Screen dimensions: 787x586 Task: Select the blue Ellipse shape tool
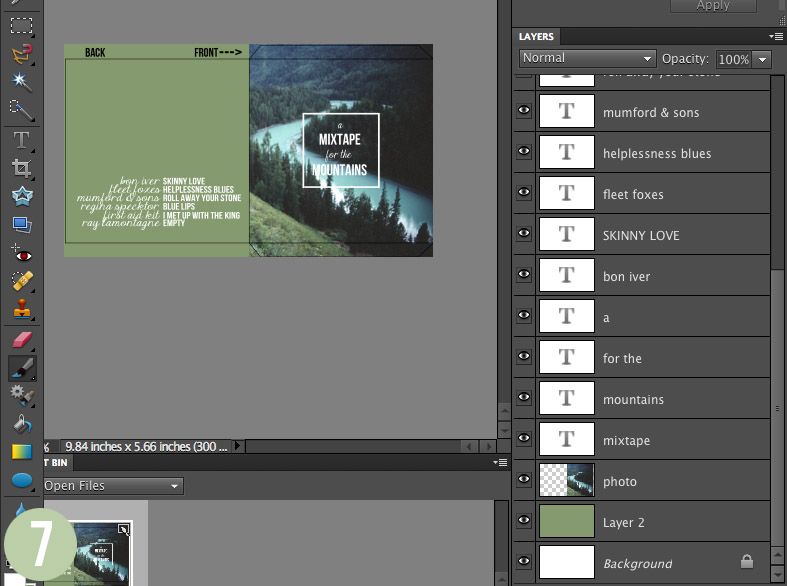point(21,480)
